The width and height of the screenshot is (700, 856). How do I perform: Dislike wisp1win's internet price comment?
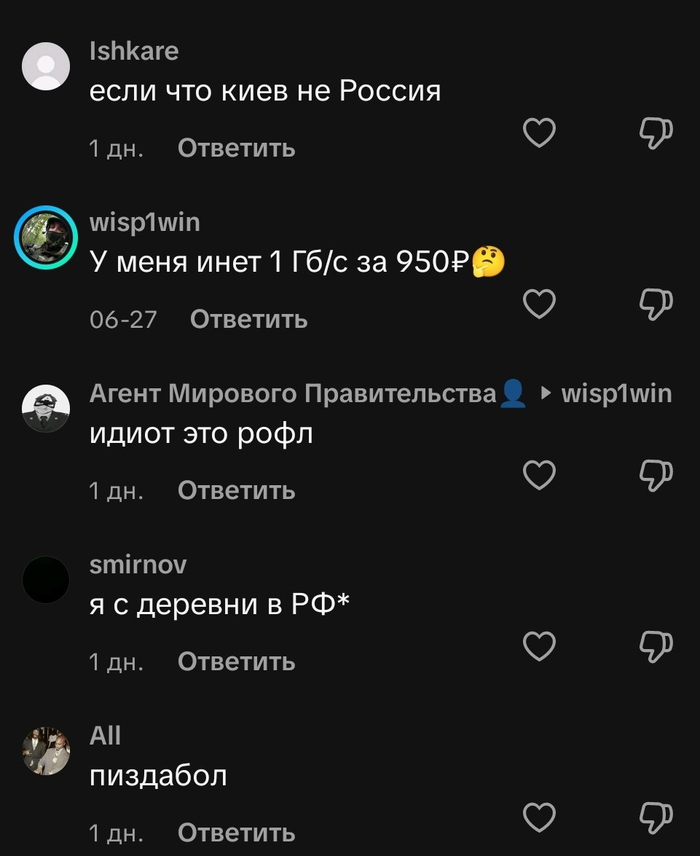tap(656, 304)
